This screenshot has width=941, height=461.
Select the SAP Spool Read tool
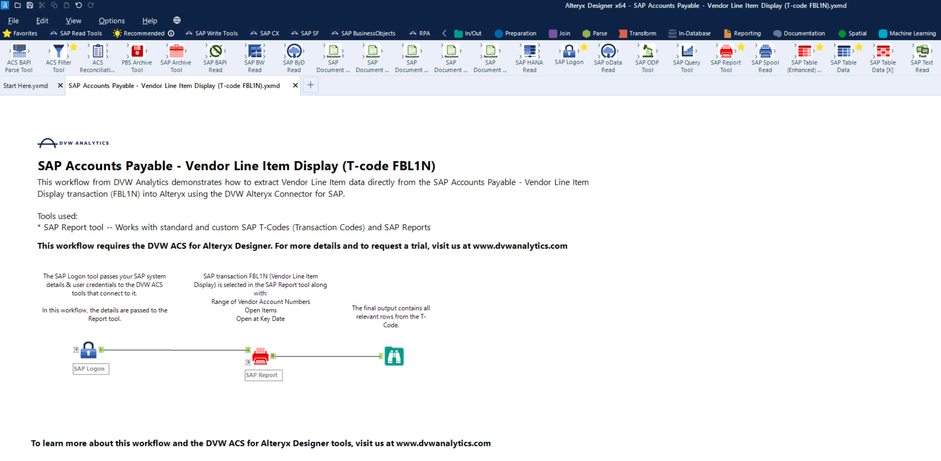point(765,51)
